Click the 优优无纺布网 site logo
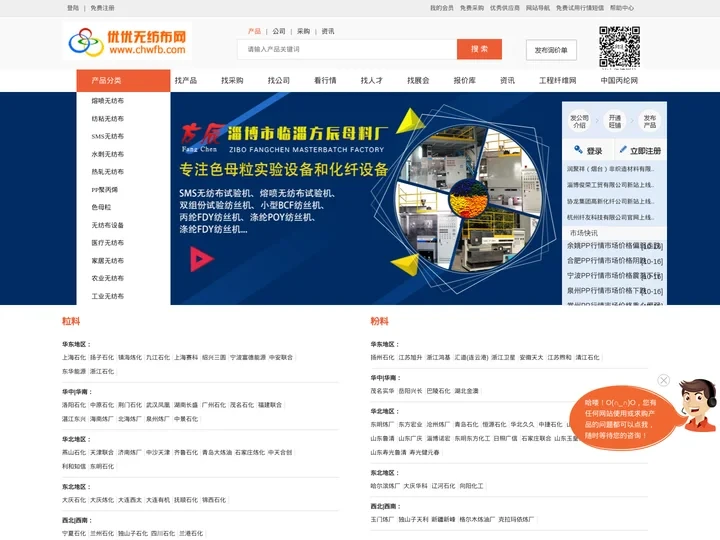 coord(127,41)
